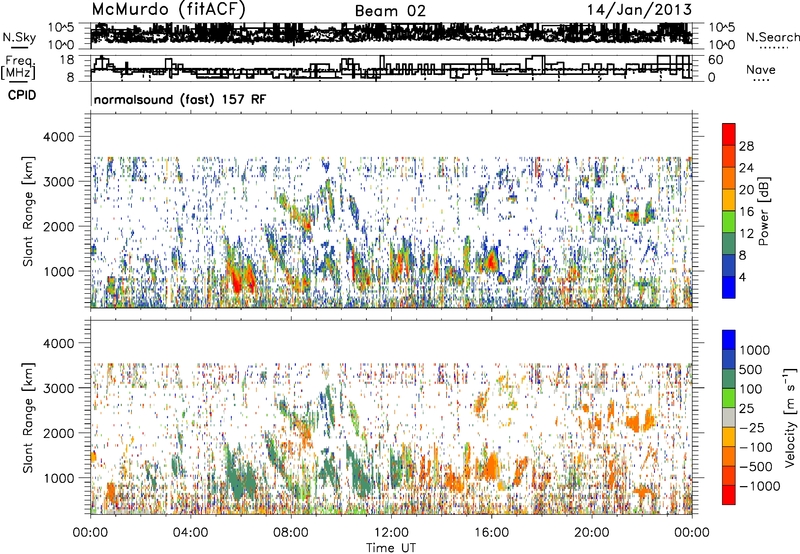Click the 'Time UT' axis label
The width and height of the screenshot is (800, 554).
pos(391,548)
